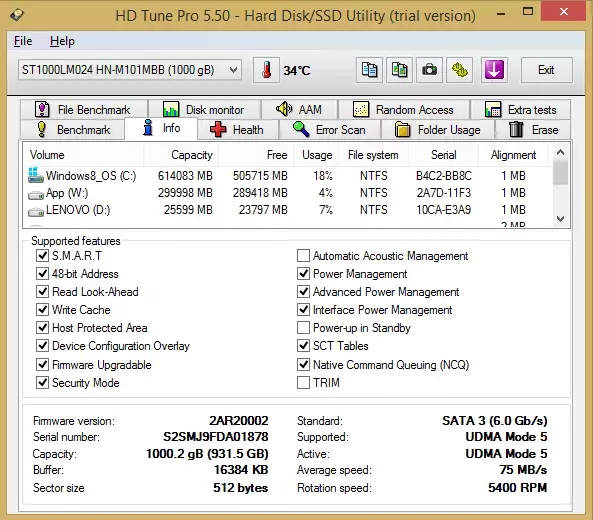The height and width of the screenshot is (520, 593).
Task: Click the SATA 3 (6.0 Gb/s) standard value
Action: (x=495, y=421)
